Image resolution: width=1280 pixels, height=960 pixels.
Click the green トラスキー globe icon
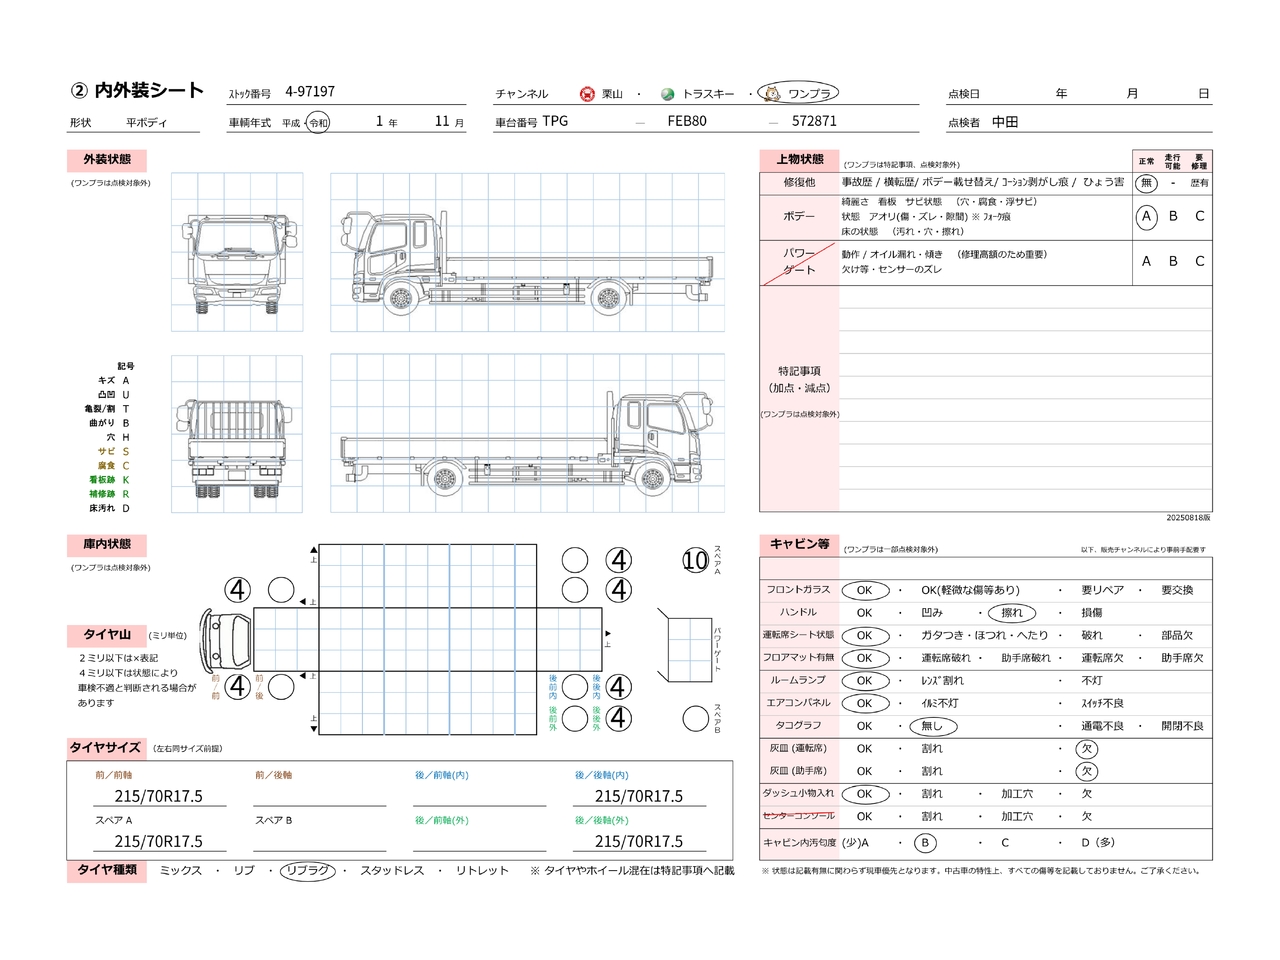(667, 94)
